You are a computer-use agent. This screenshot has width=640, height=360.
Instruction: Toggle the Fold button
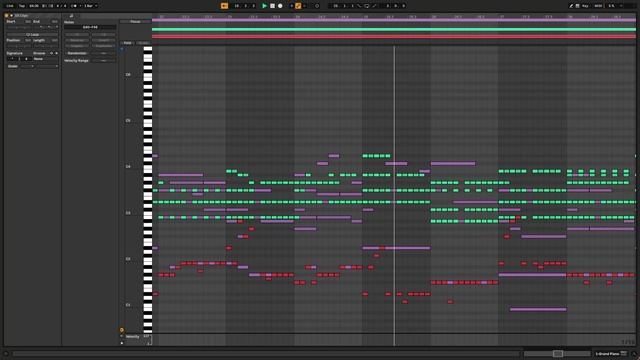point(127,42)
